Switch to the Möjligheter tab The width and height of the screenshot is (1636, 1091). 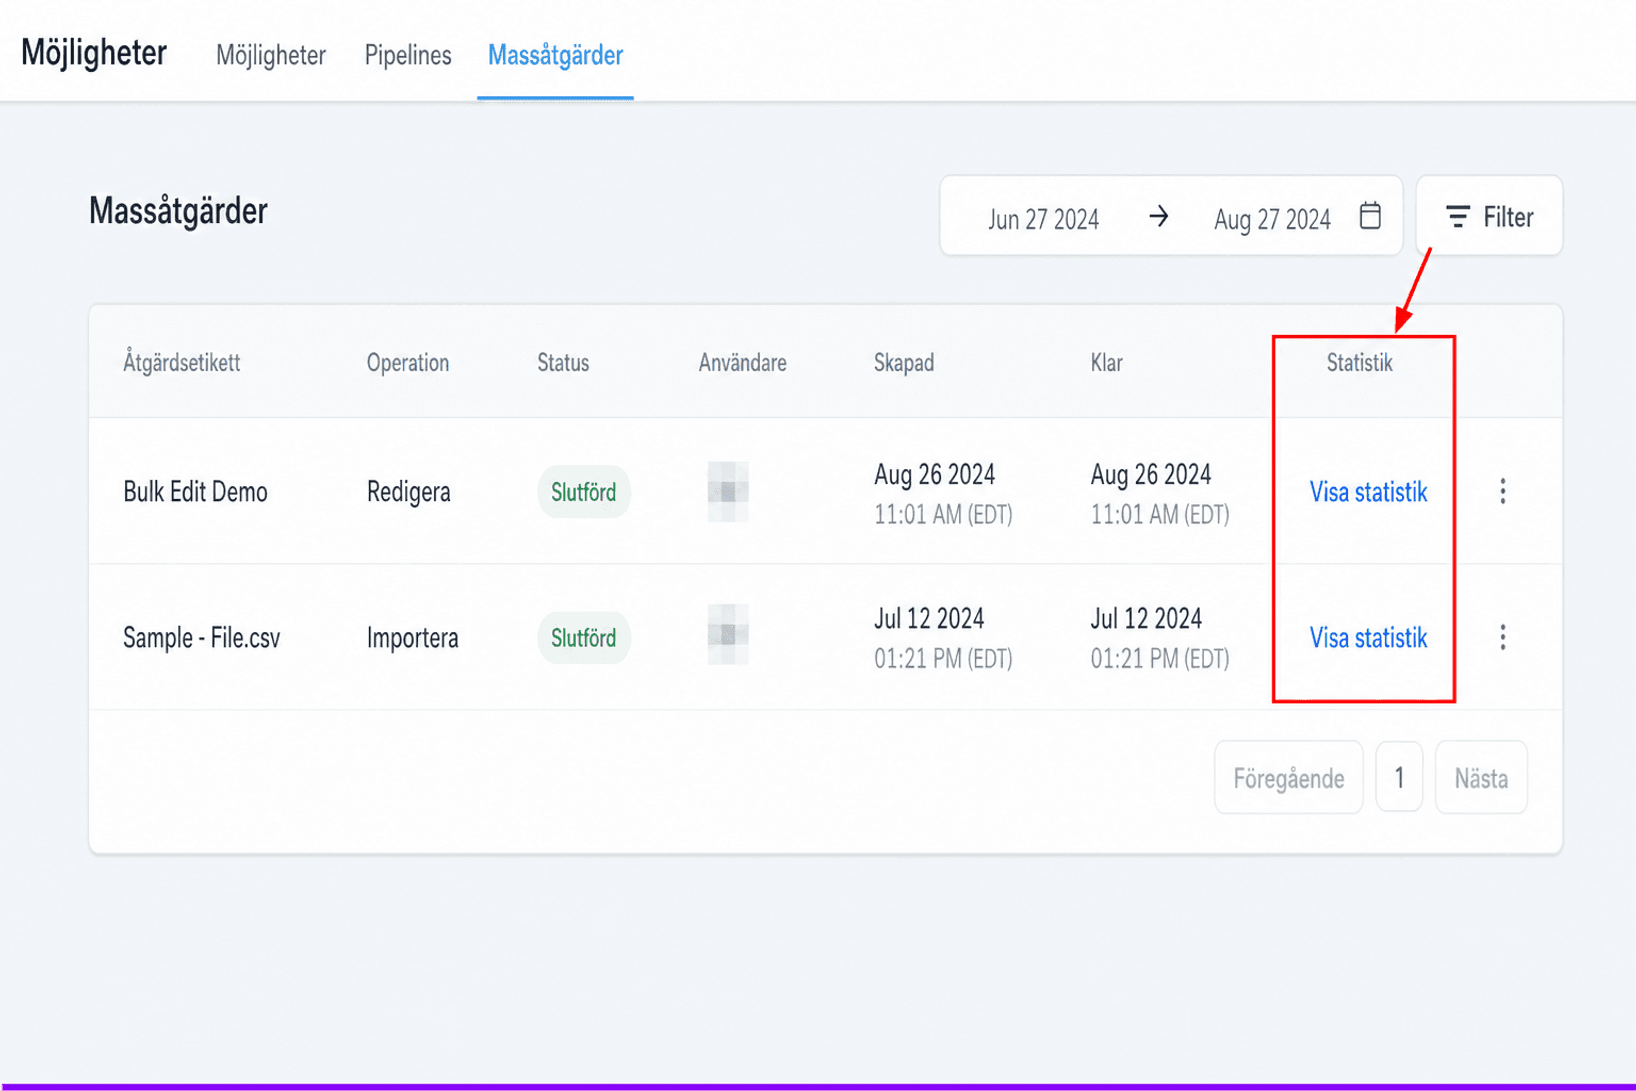pos(271,55)
